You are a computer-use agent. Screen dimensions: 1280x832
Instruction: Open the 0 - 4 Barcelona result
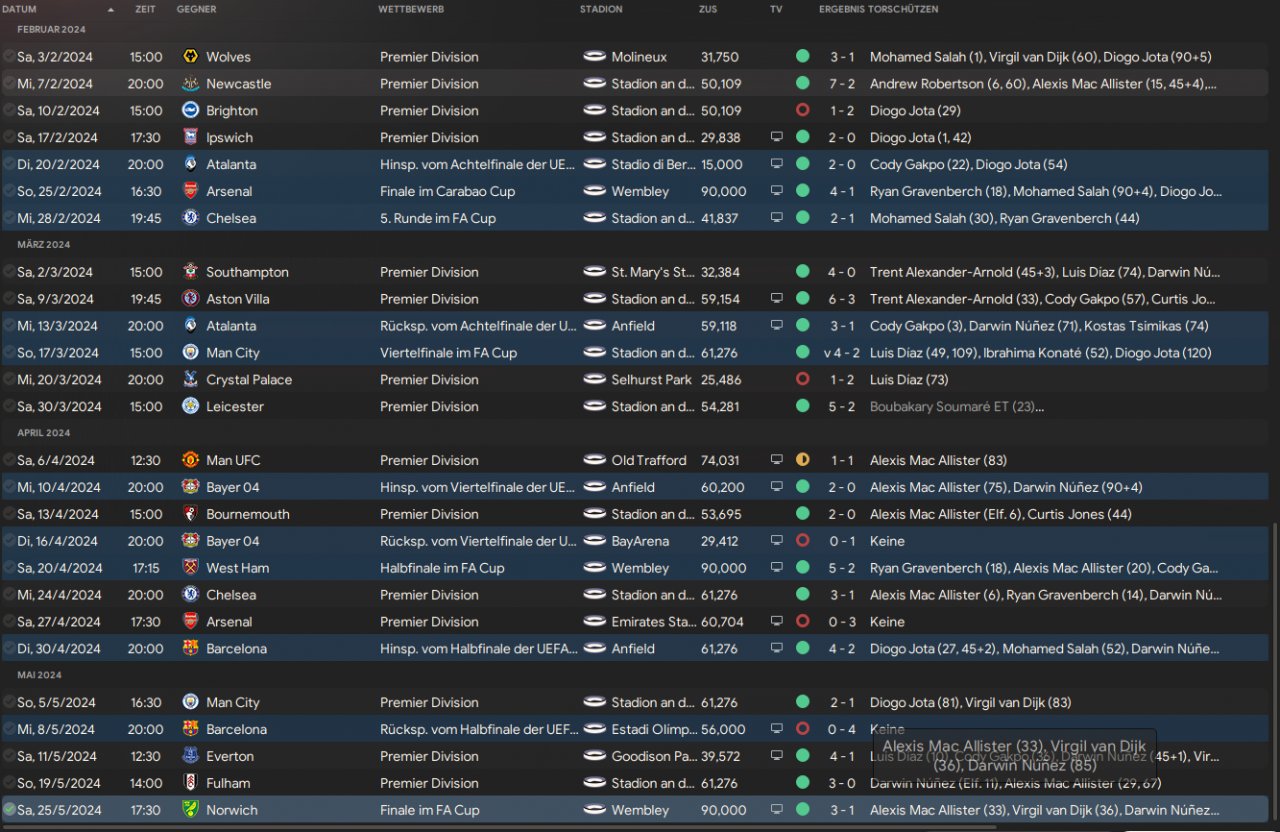tap(841, 730)
